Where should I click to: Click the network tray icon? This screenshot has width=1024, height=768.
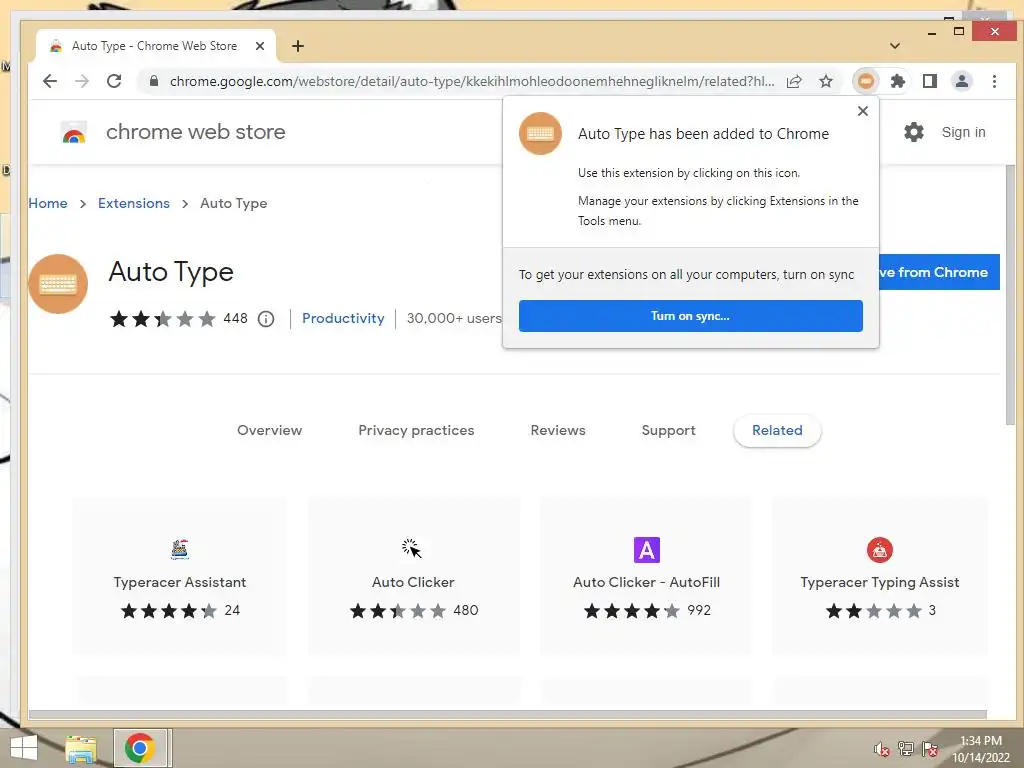(906, 748)
